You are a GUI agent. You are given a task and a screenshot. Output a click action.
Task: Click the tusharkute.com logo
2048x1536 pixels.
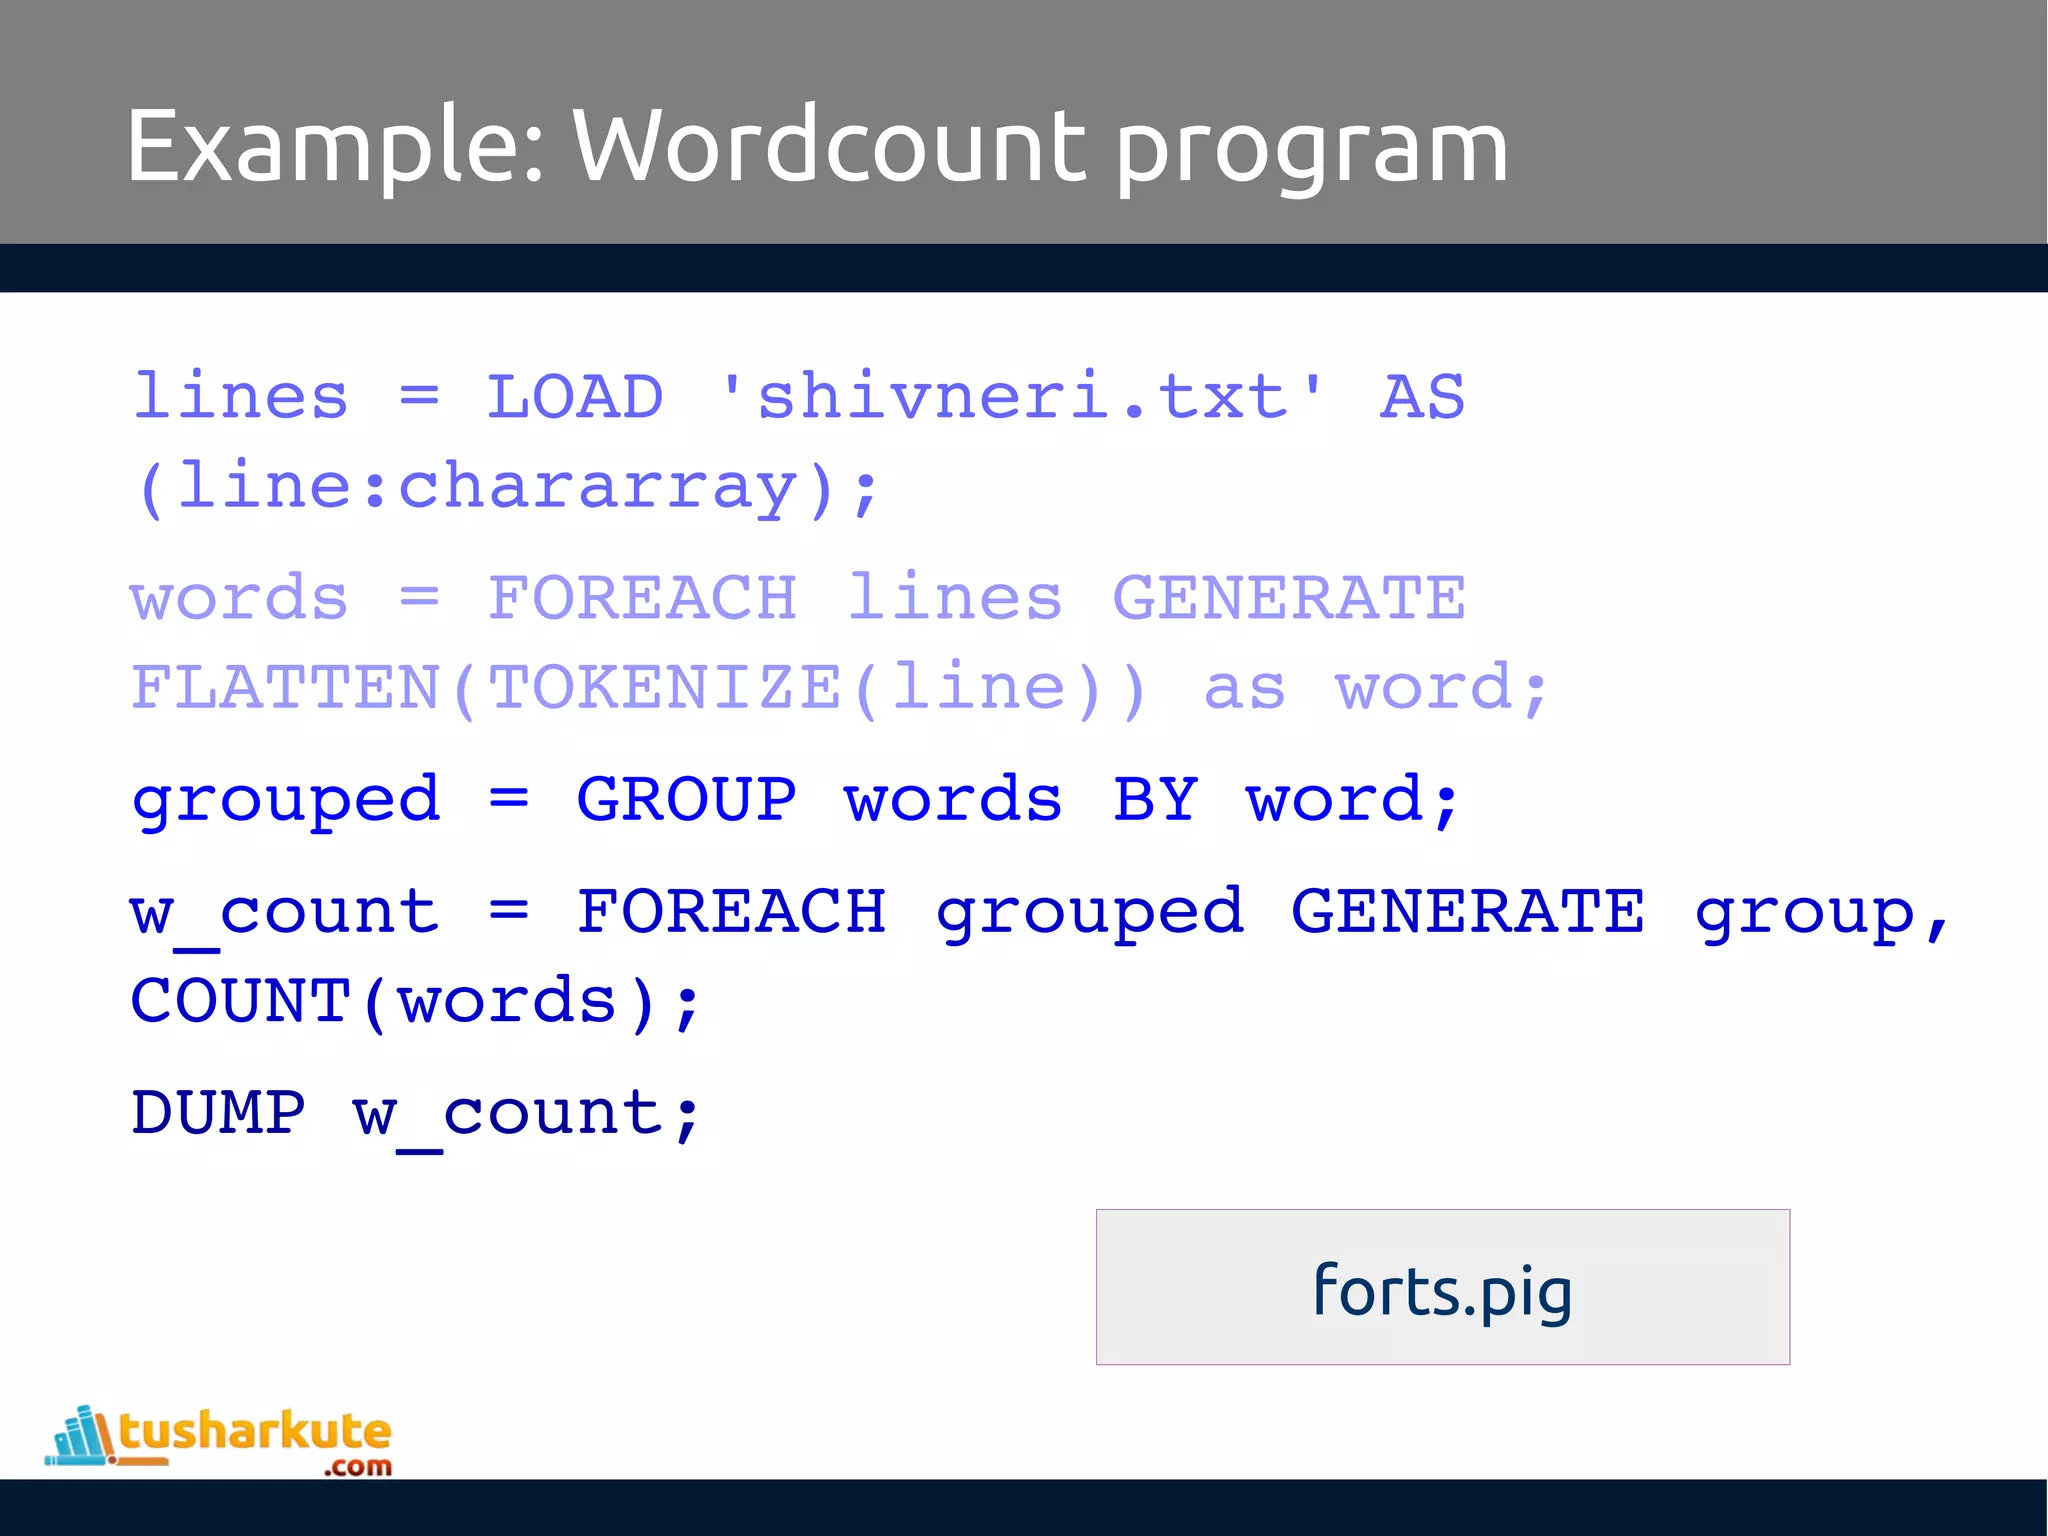pos(220,1440)
